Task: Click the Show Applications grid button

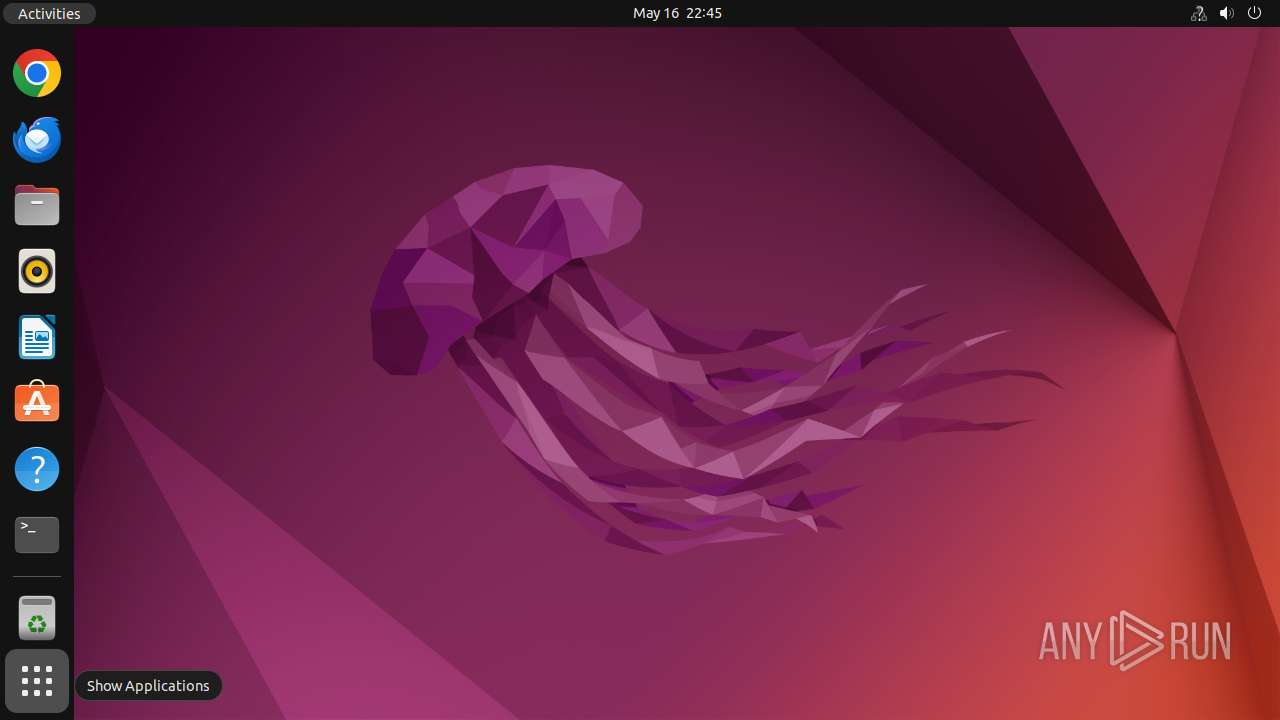Action: (x=37, y=682)
